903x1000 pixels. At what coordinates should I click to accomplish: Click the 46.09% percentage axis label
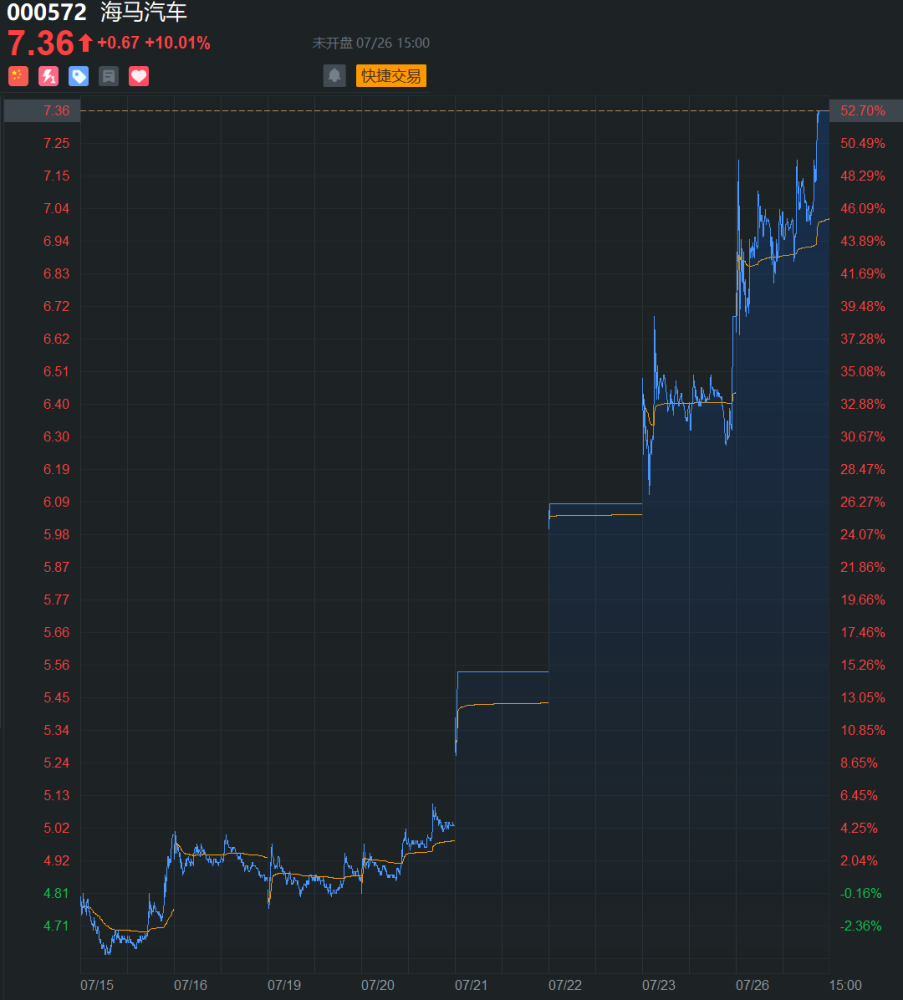[863, 209]
